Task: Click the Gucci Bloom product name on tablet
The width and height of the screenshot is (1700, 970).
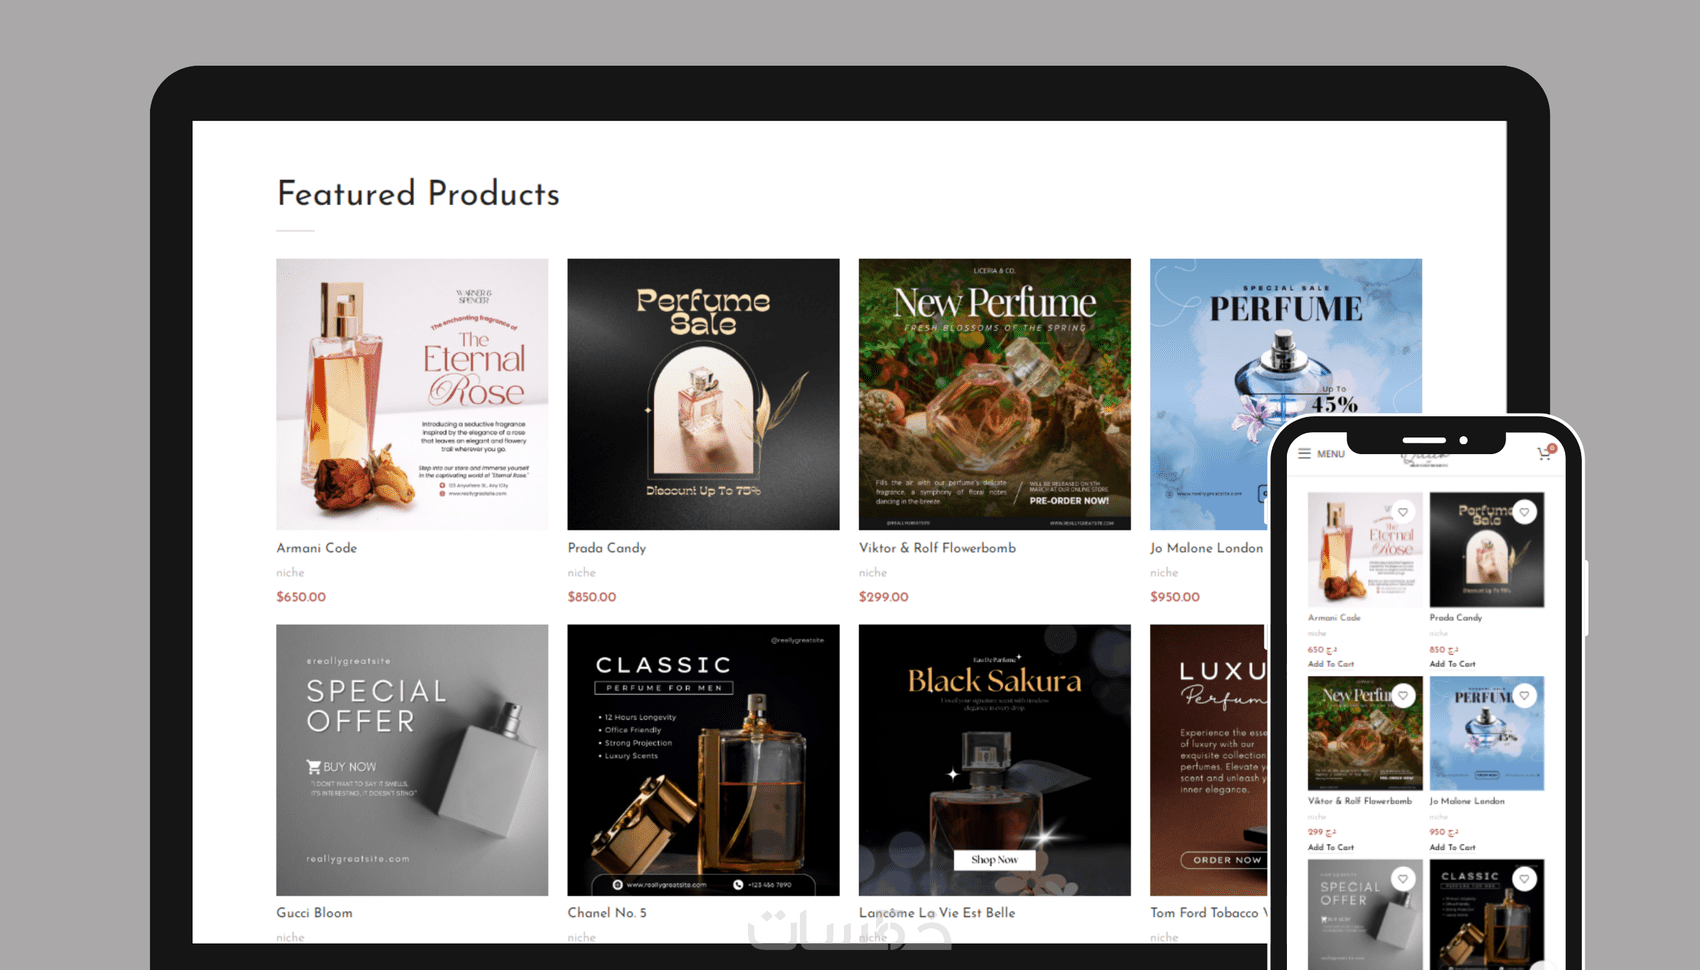Action: pos(314,913)
